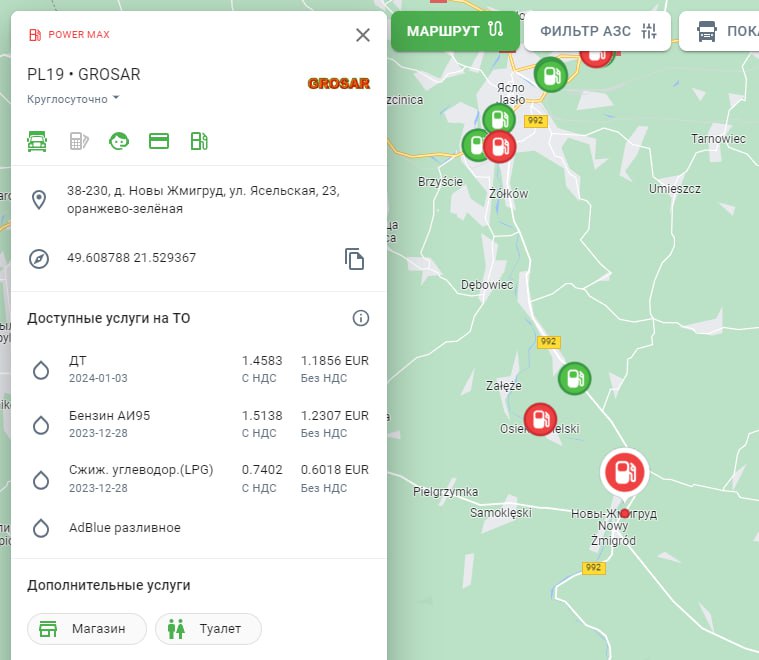The height and width of the screenshot is (660, 759).
Task: Select the red fuel marker near Osiek Jasielski
Action: 540,419
